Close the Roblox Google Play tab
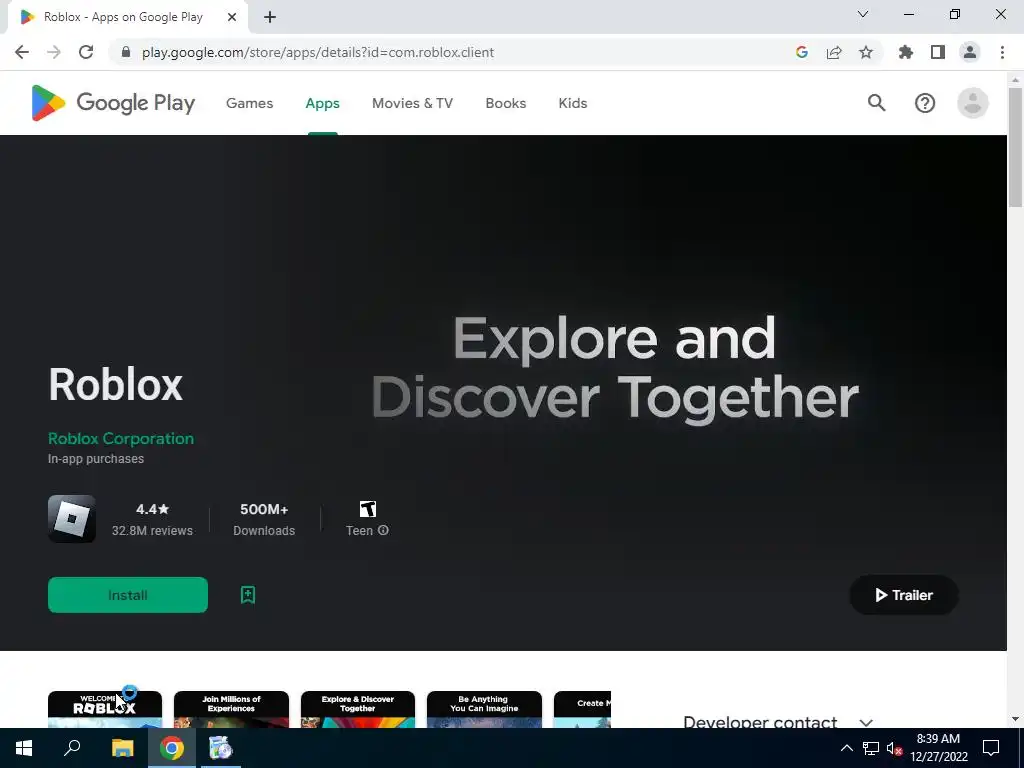Screen dimensions: 1024x768 click(232, 17)
